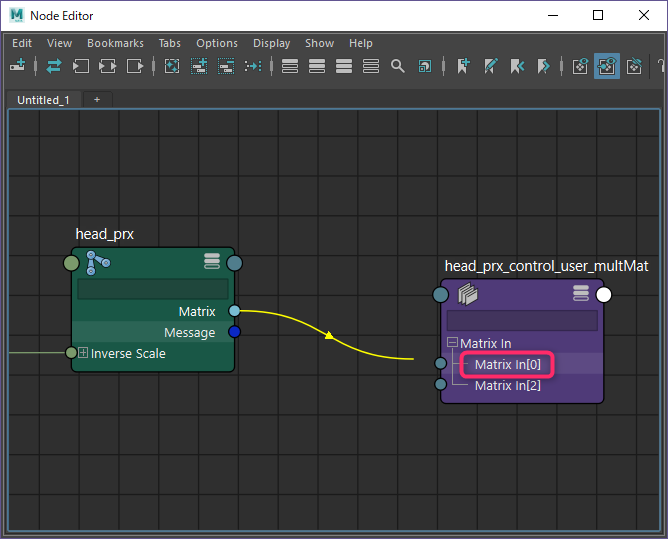Expand the Inverse Scale attribute
Screen dimensions: 668x539
pos(84,353)
